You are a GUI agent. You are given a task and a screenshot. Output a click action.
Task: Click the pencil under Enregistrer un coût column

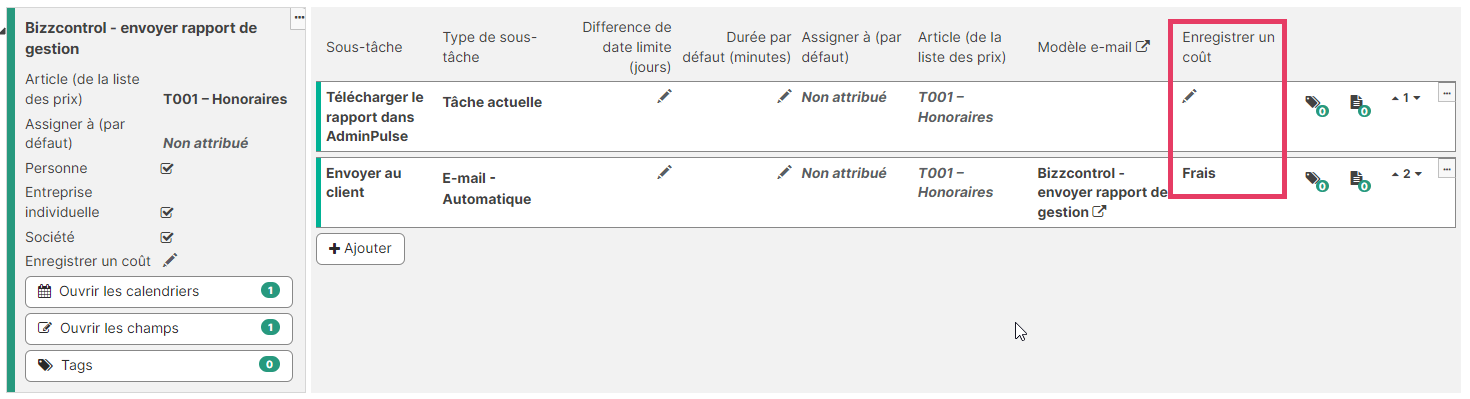pyautogui.click(x=1189, y=96)
